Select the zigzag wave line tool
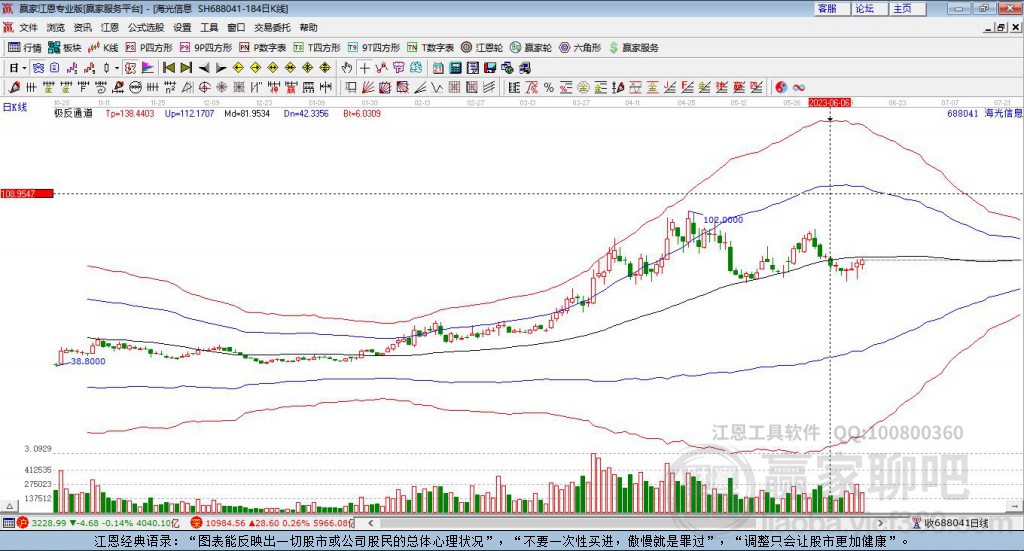Image resolution: width=1024 pixels, height=551 pixels. click(436, 87)
